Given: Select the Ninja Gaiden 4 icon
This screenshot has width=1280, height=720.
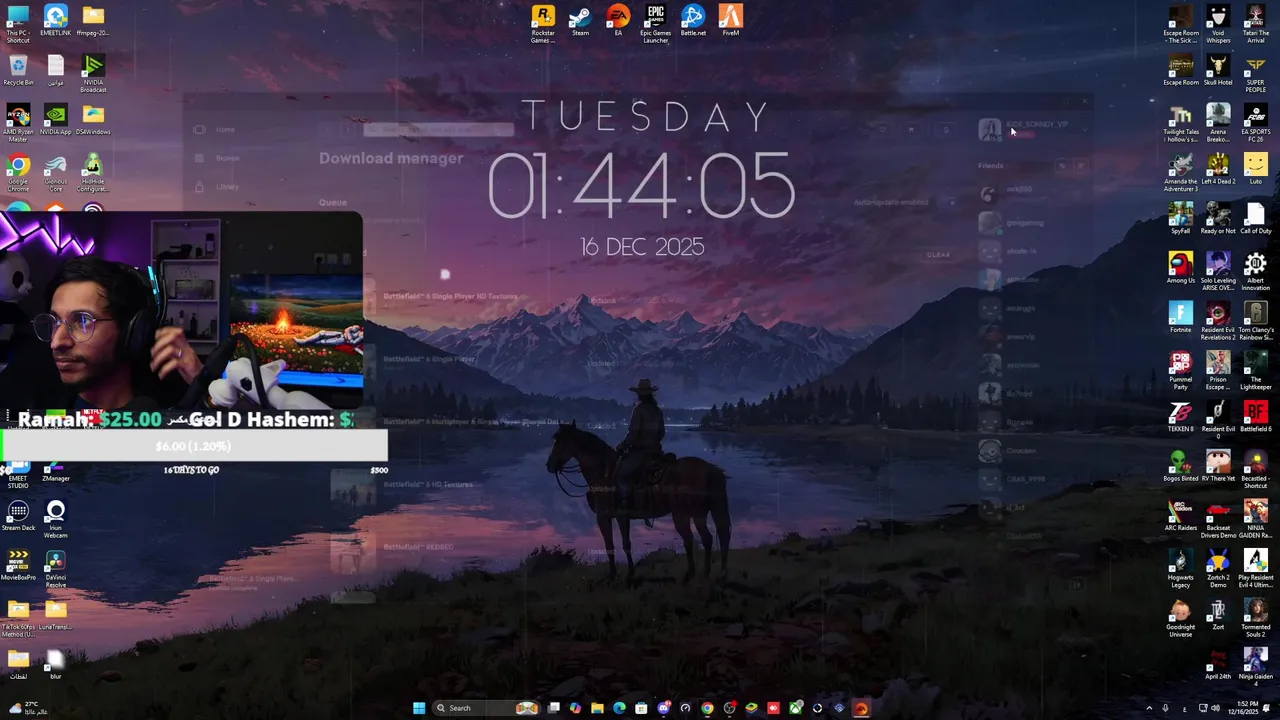Looking at the screenshot, I should pos(1255,668).
